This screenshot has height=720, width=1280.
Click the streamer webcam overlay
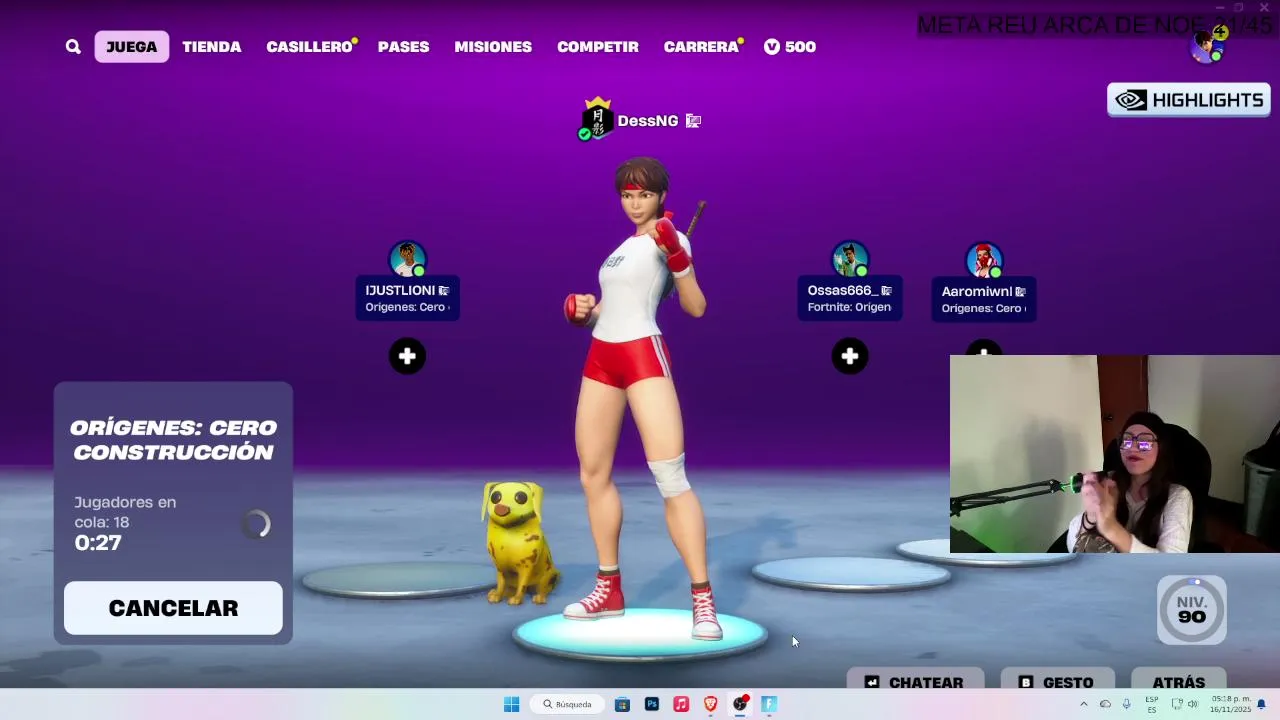(x=1114, y=454)
